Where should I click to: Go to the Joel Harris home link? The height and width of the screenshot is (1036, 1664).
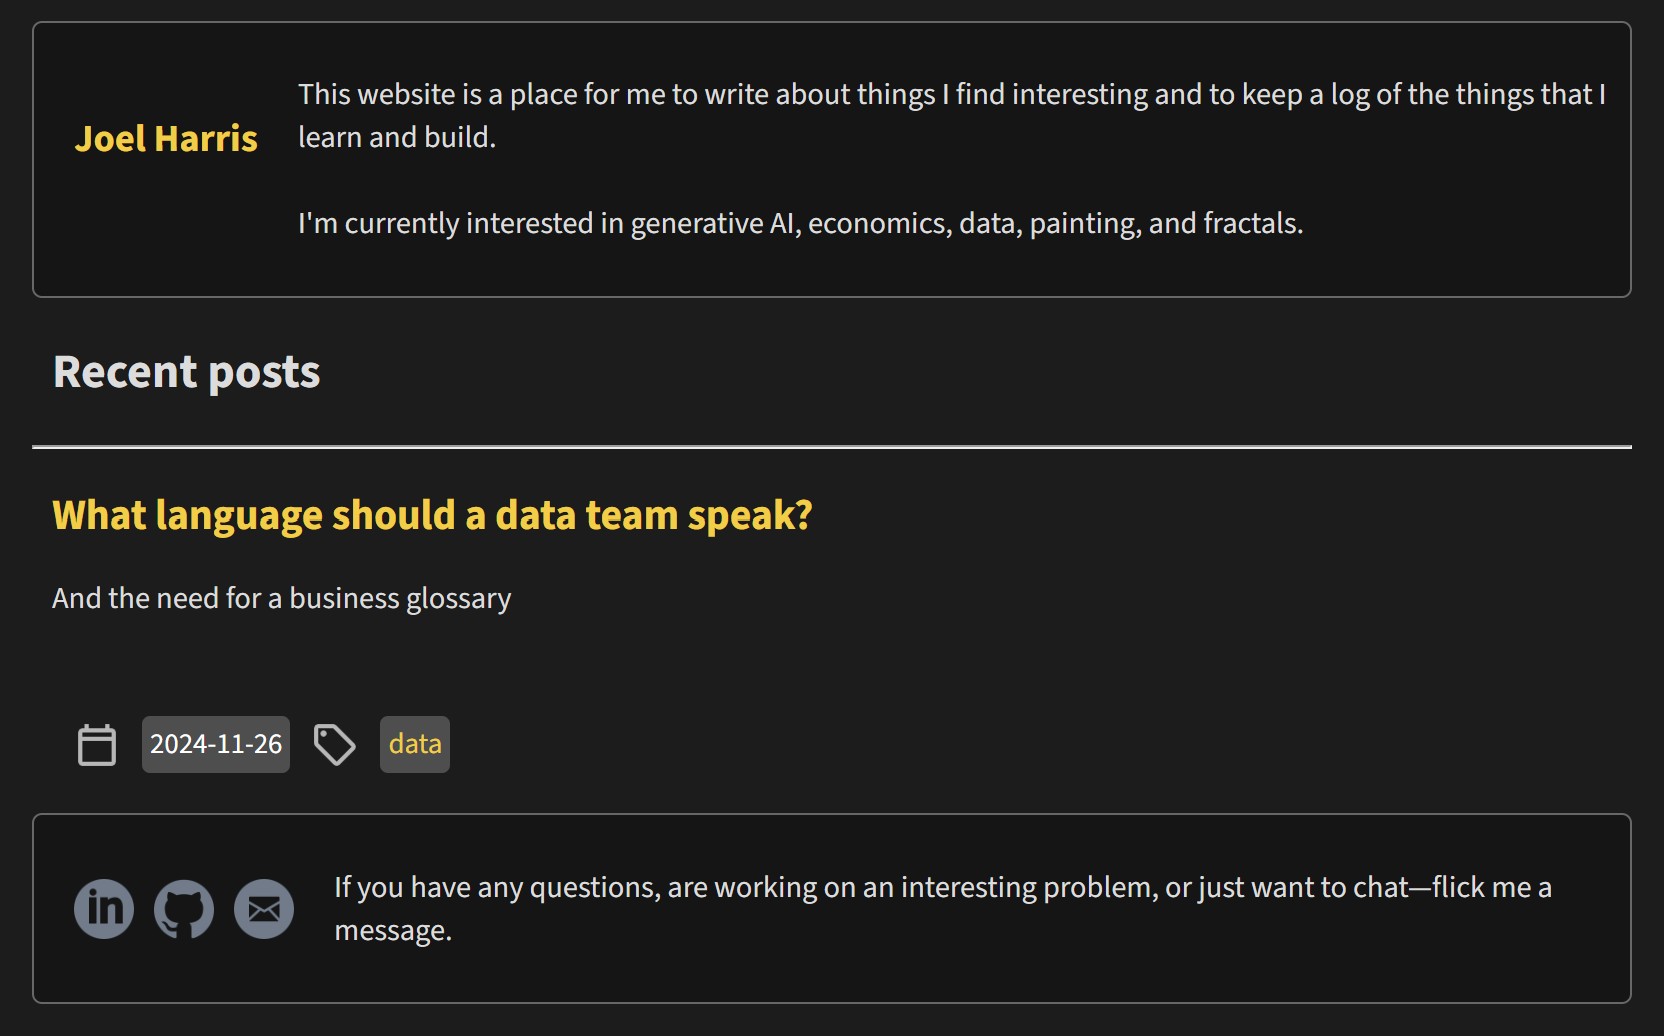166,138
